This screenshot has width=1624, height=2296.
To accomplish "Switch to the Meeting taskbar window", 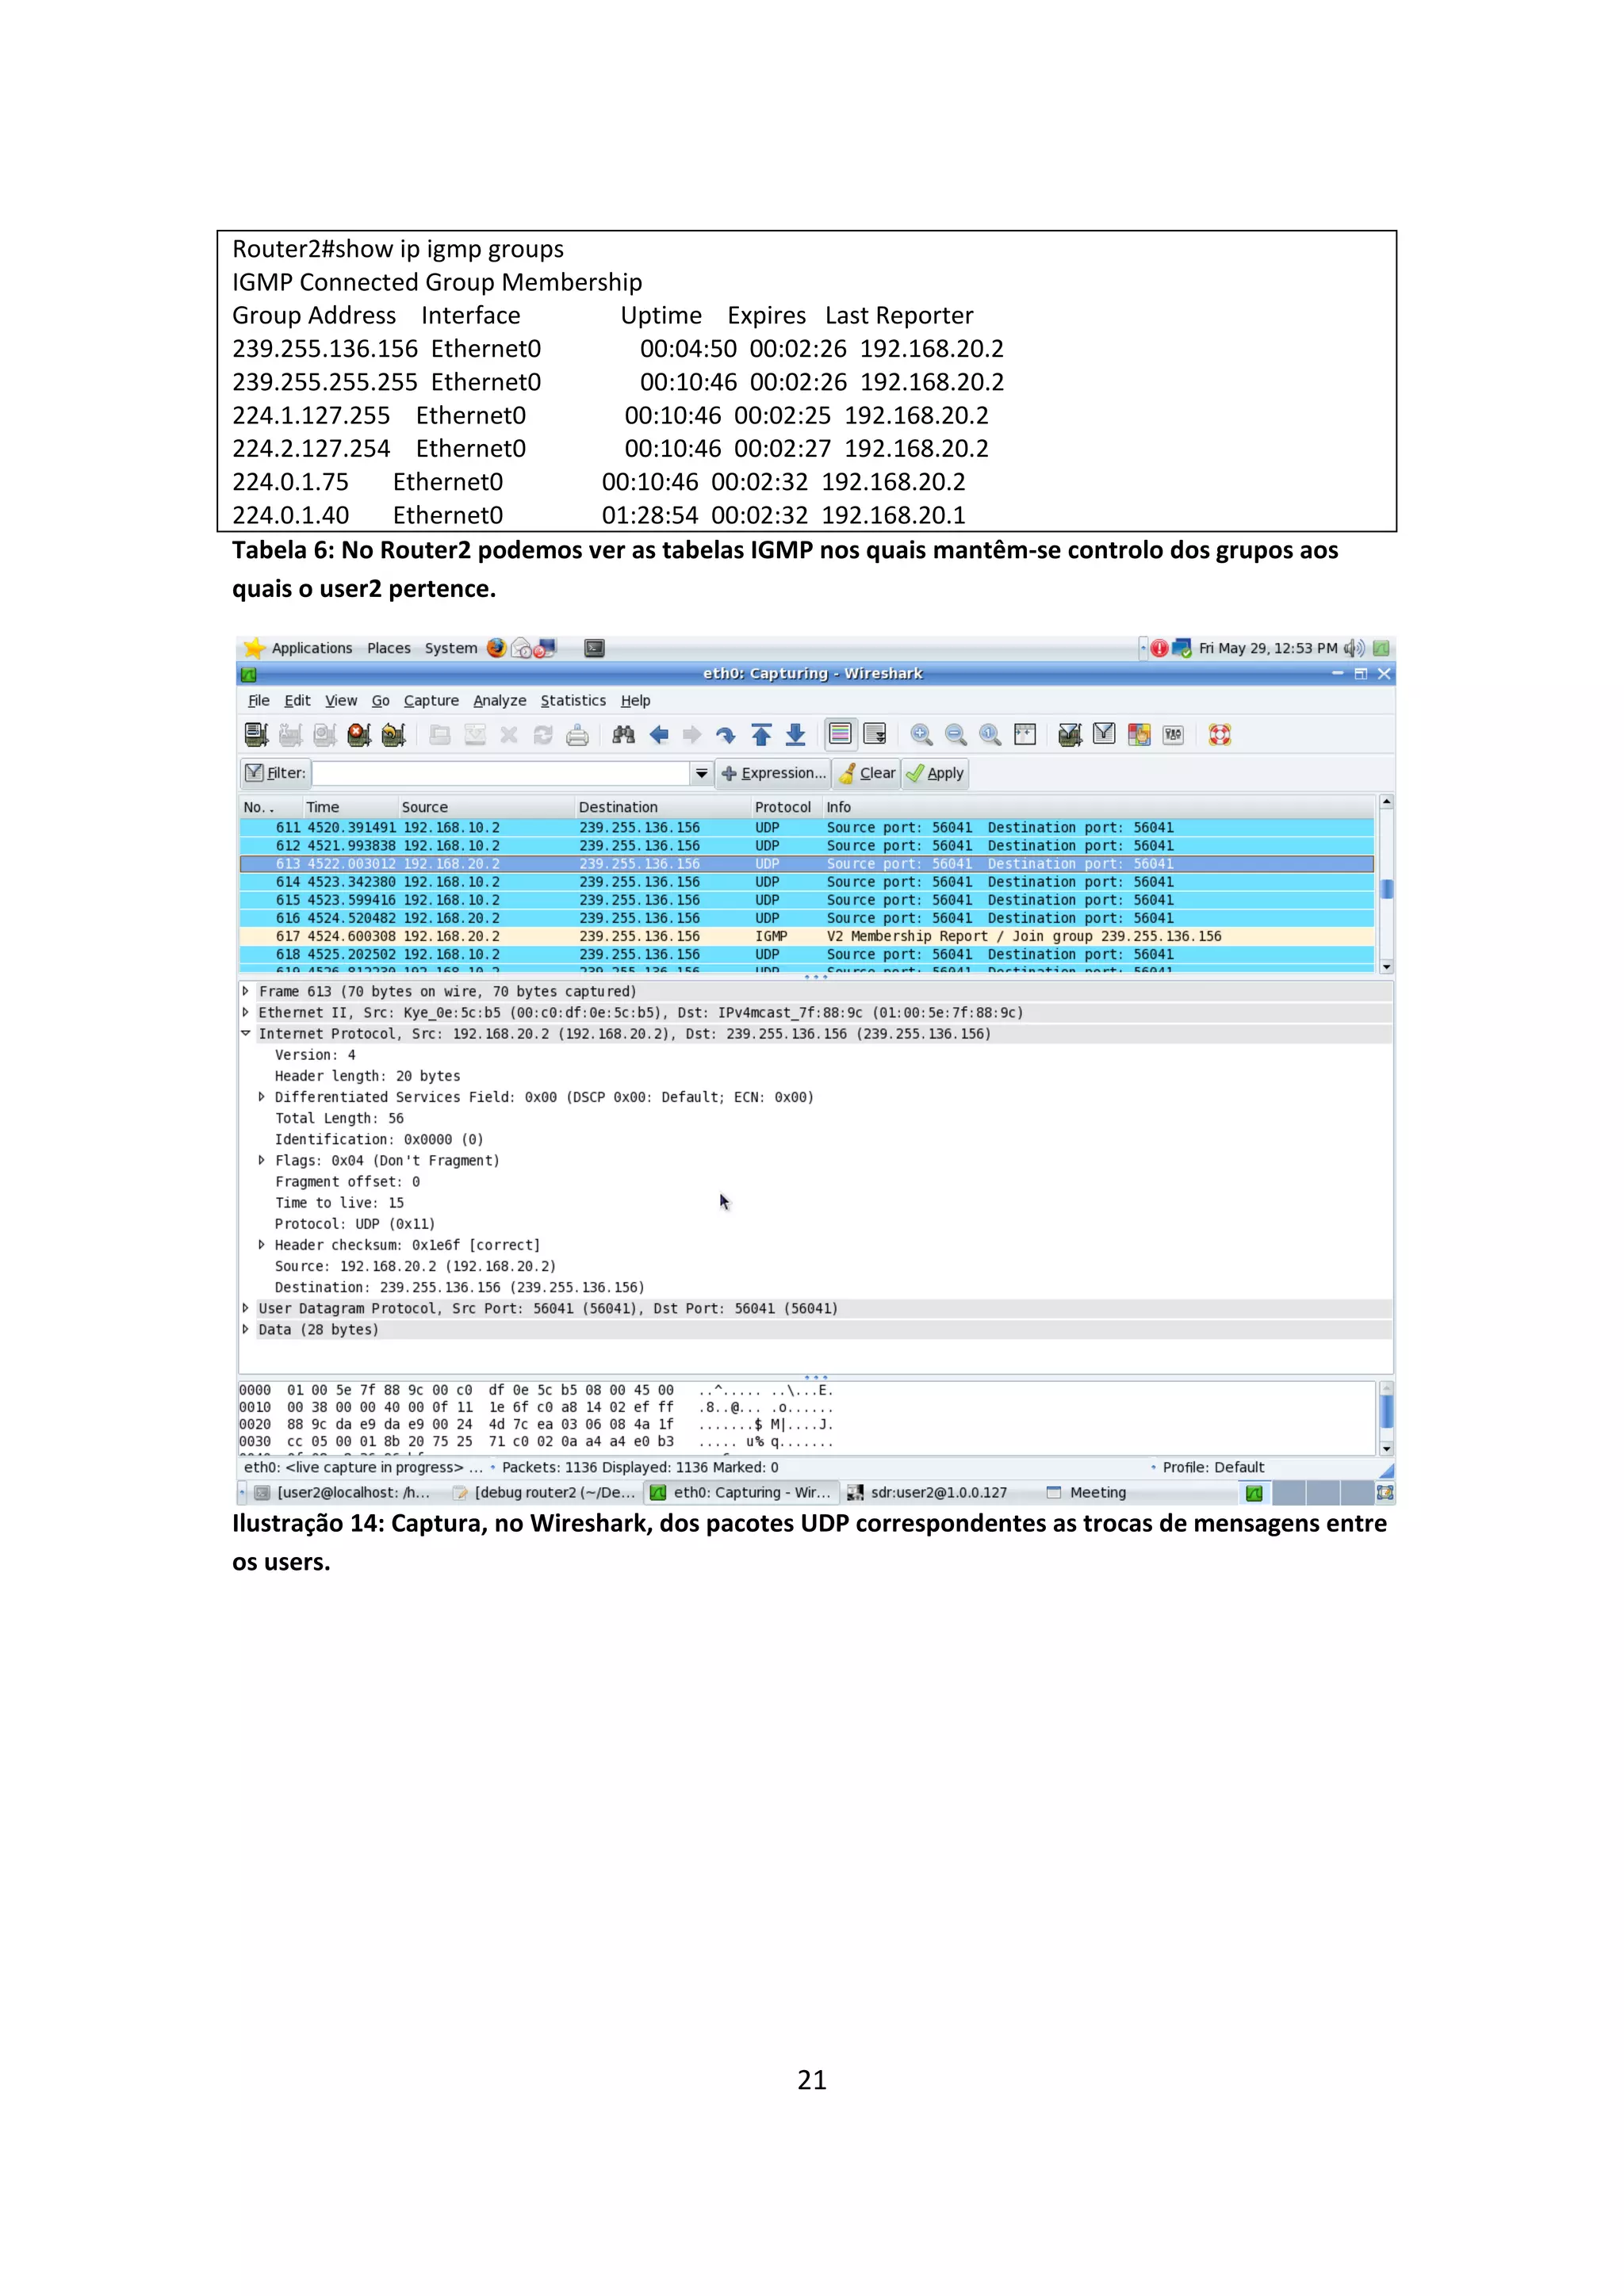I will tap(1086, 1493).
